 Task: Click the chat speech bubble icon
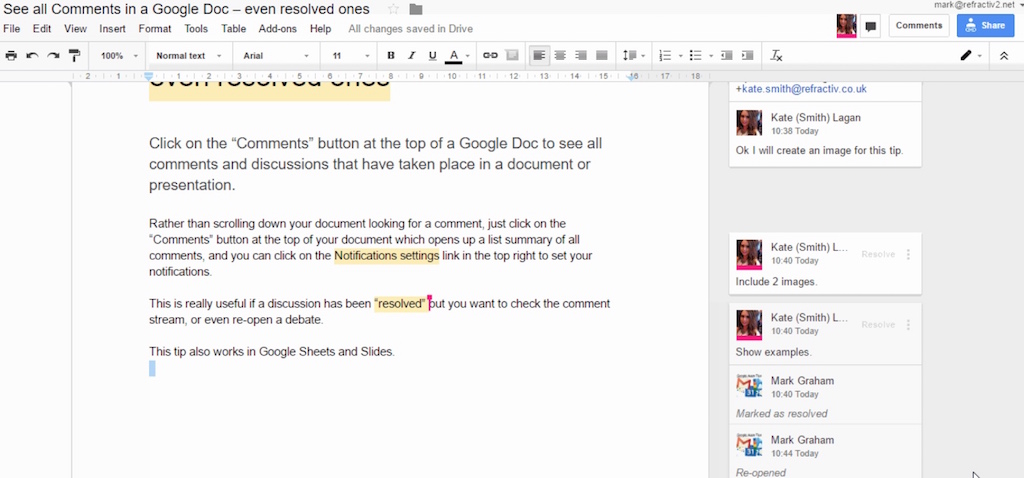point(870,27)
